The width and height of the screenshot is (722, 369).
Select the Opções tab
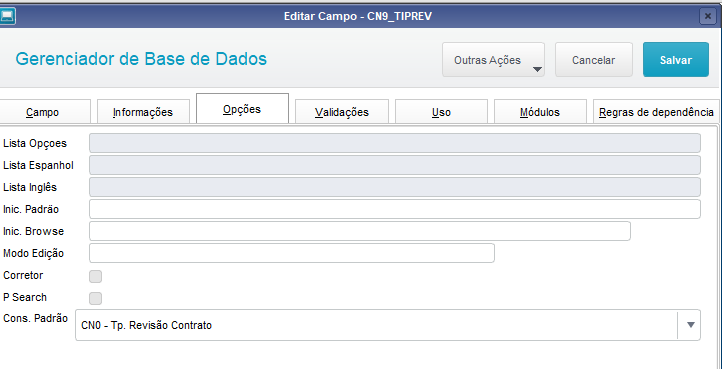click(x=242, y=109)
